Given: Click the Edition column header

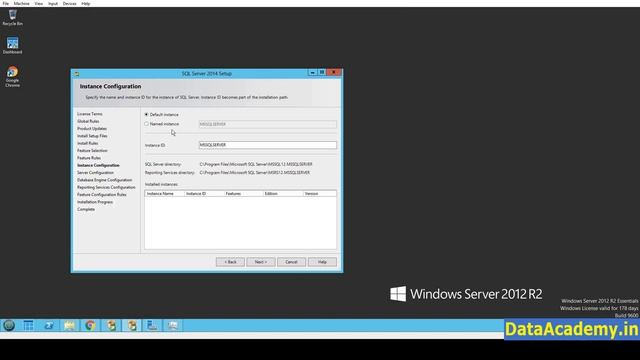Looking at the screenshot, I should [283, 193].
